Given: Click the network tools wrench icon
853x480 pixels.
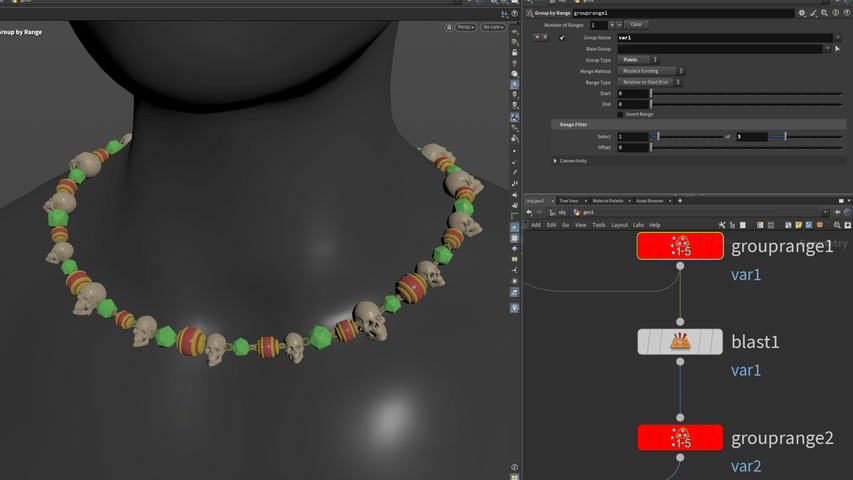Looking at the screenshot, I should 722,225.
